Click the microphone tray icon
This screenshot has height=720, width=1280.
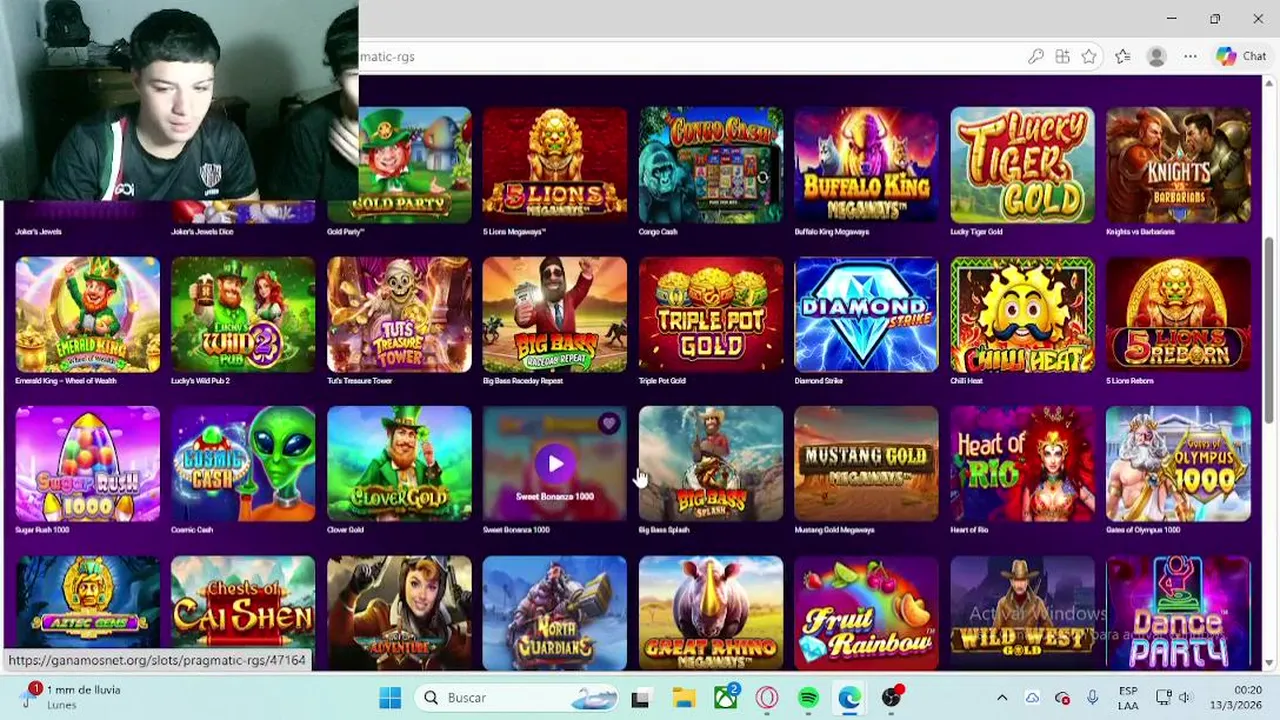[x=1092, y=698]
